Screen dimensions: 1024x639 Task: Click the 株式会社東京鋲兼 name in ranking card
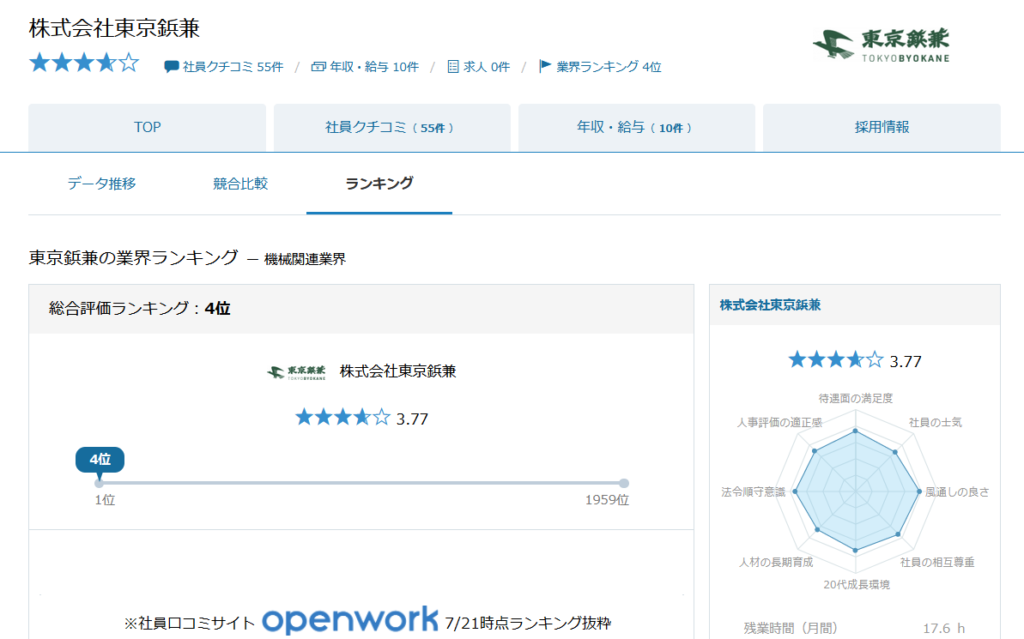coord(398,371)
